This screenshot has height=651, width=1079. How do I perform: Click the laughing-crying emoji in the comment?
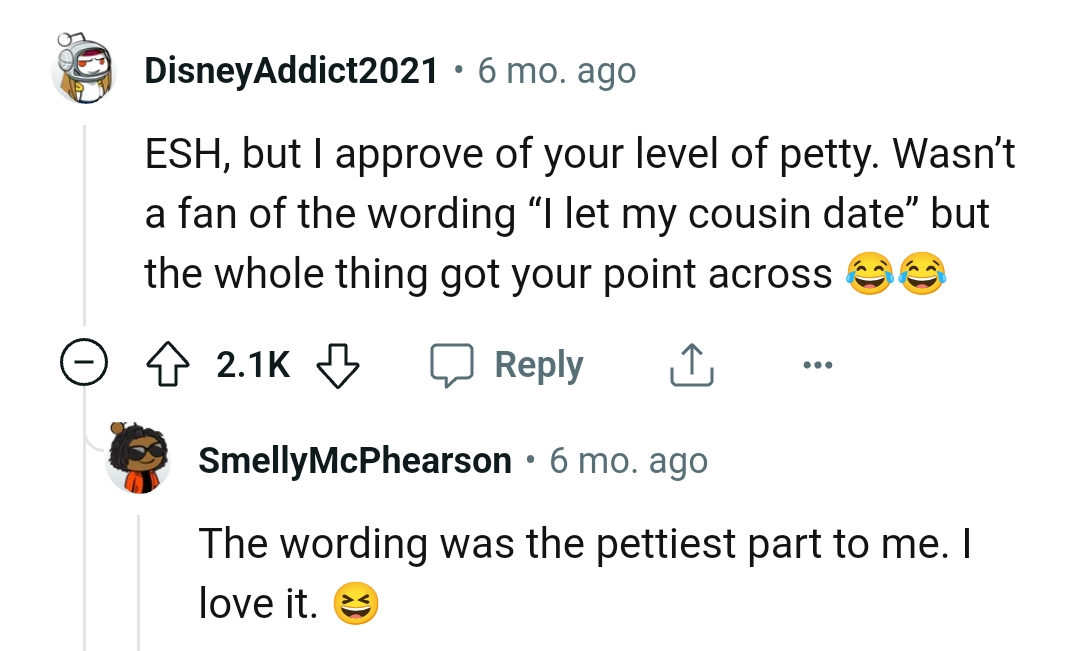(x=870, y=275)
